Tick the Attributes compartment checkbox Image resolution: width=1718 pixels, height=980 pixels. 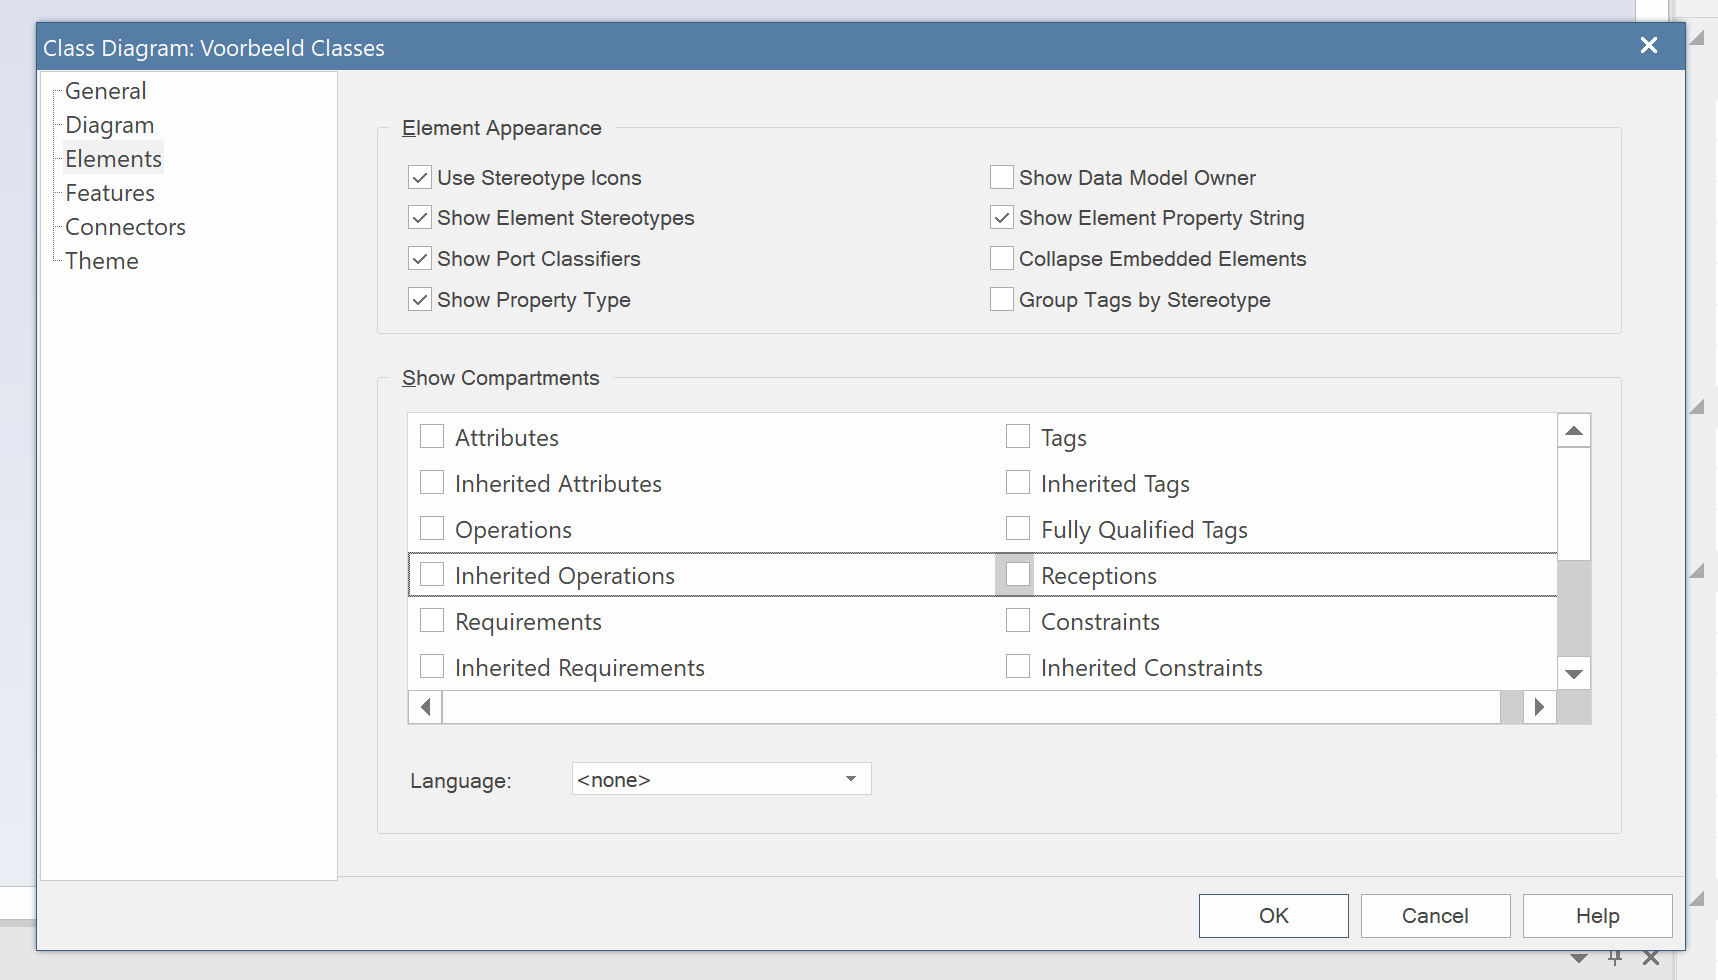coord(432,437)
